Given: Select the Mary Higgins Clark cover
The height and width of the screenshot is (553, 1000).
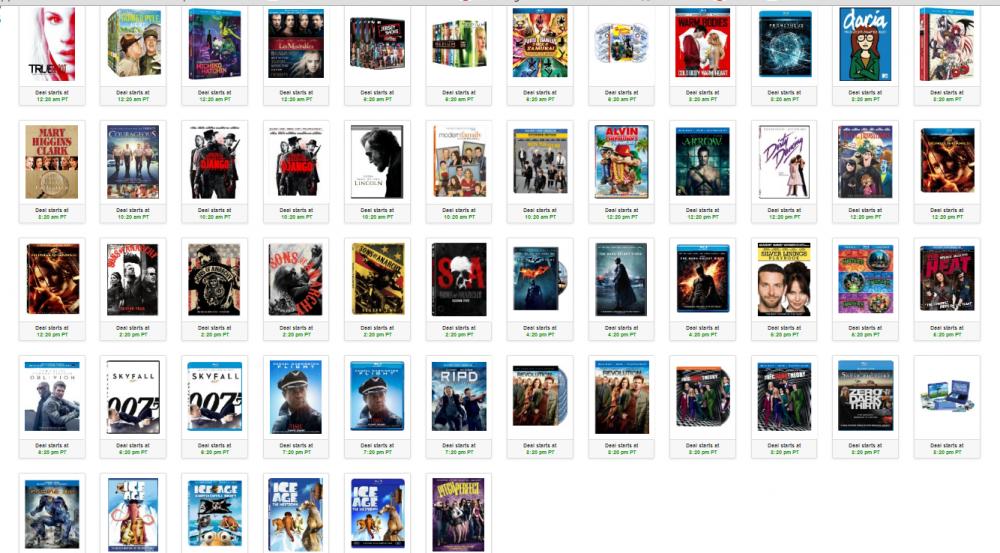Looking at the screenshot, I should (x=52, y=161).
